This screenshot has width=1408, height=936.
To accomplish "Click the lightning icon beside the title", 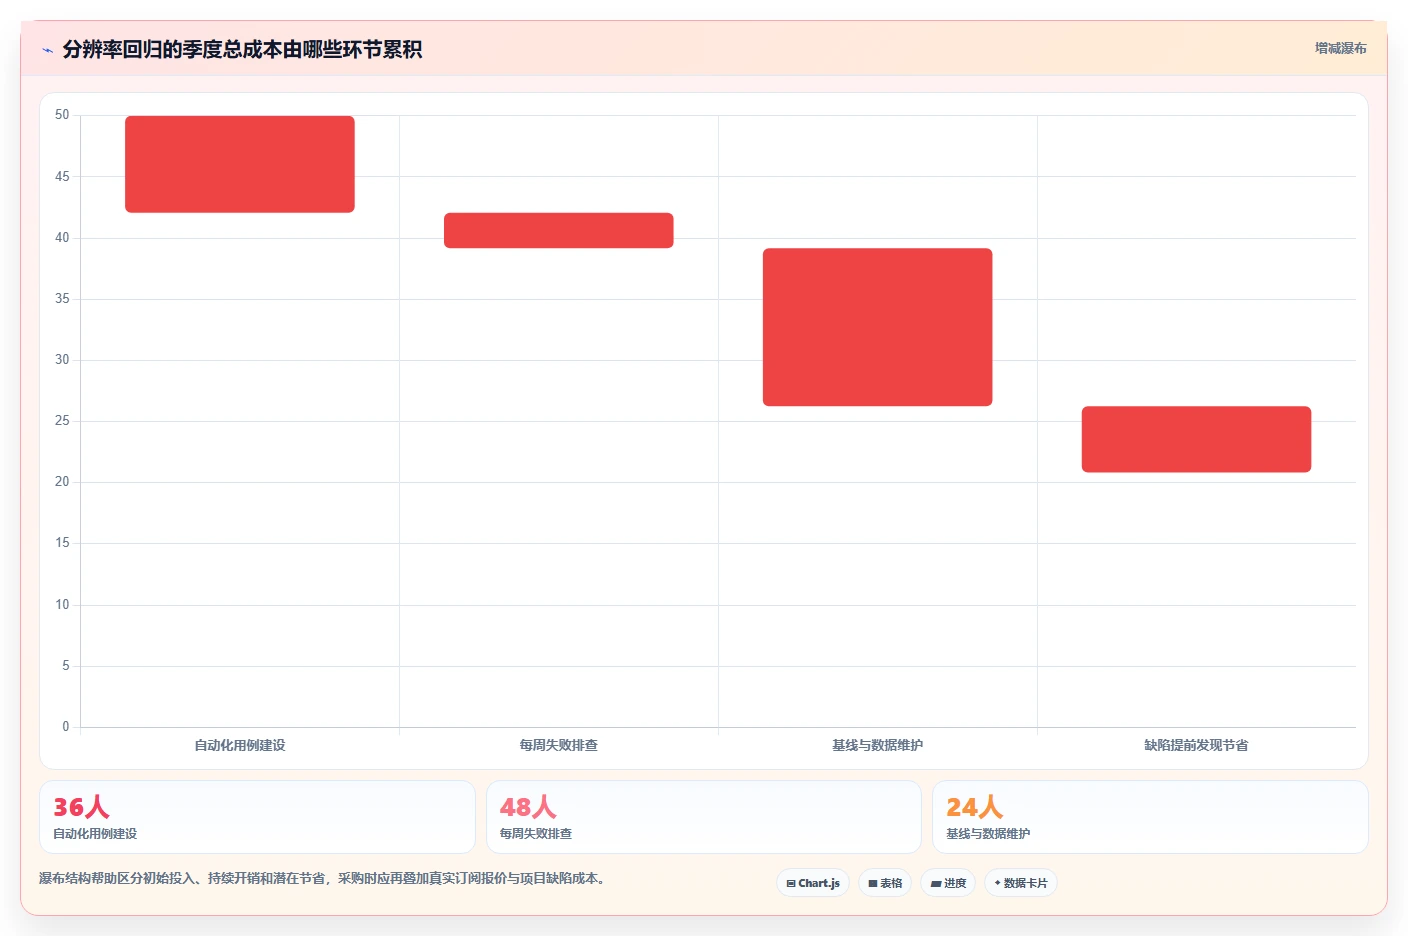I will (47, 50).
